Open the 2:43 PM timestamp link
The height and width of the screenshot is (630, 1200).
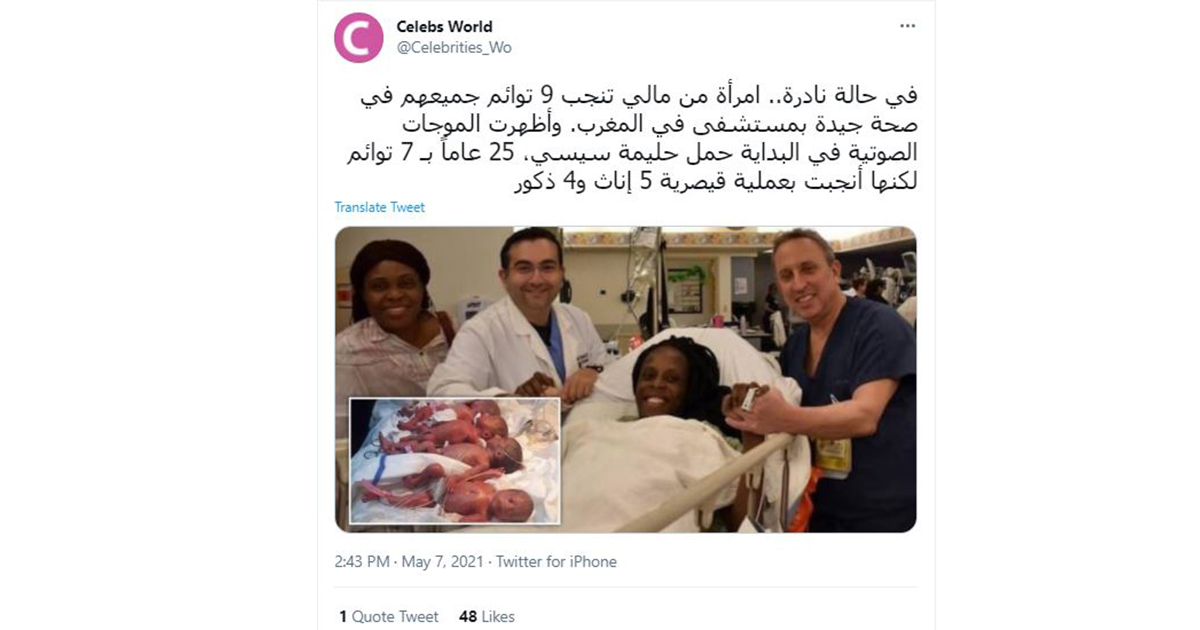coord(362,562)
